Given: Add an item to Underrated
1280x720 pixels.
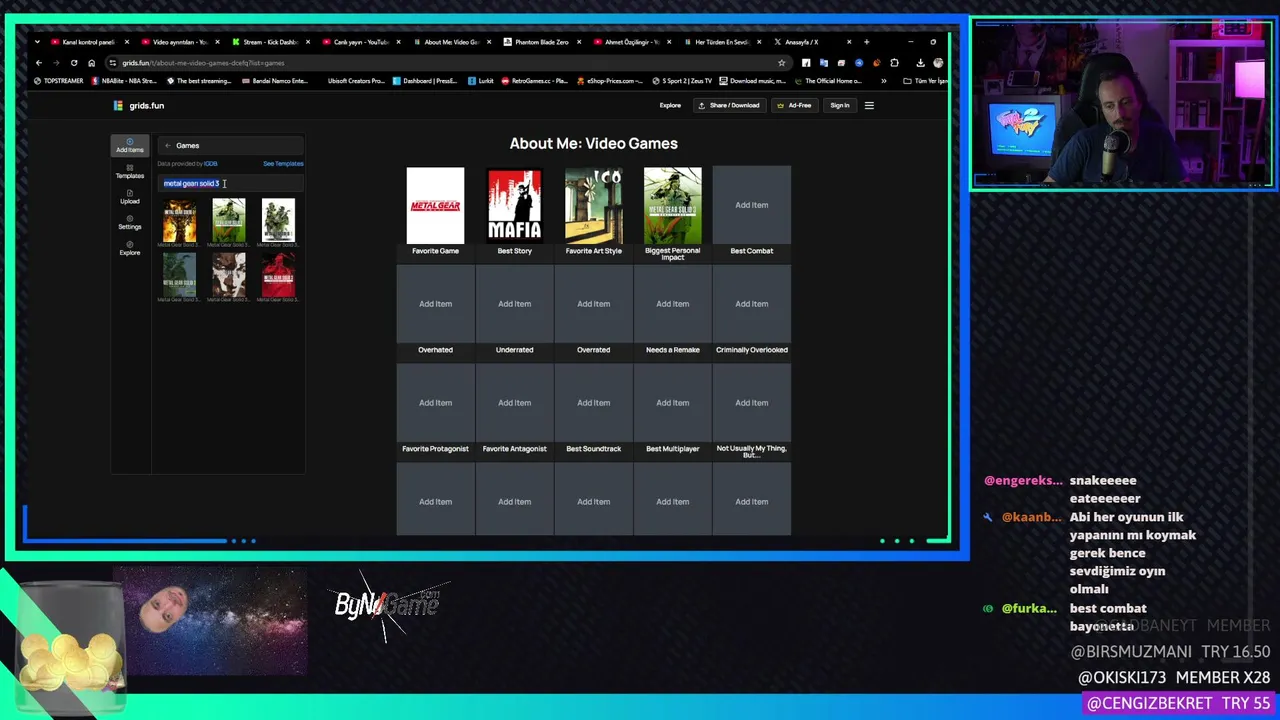Looking at the screenshot, I should 514,304.
